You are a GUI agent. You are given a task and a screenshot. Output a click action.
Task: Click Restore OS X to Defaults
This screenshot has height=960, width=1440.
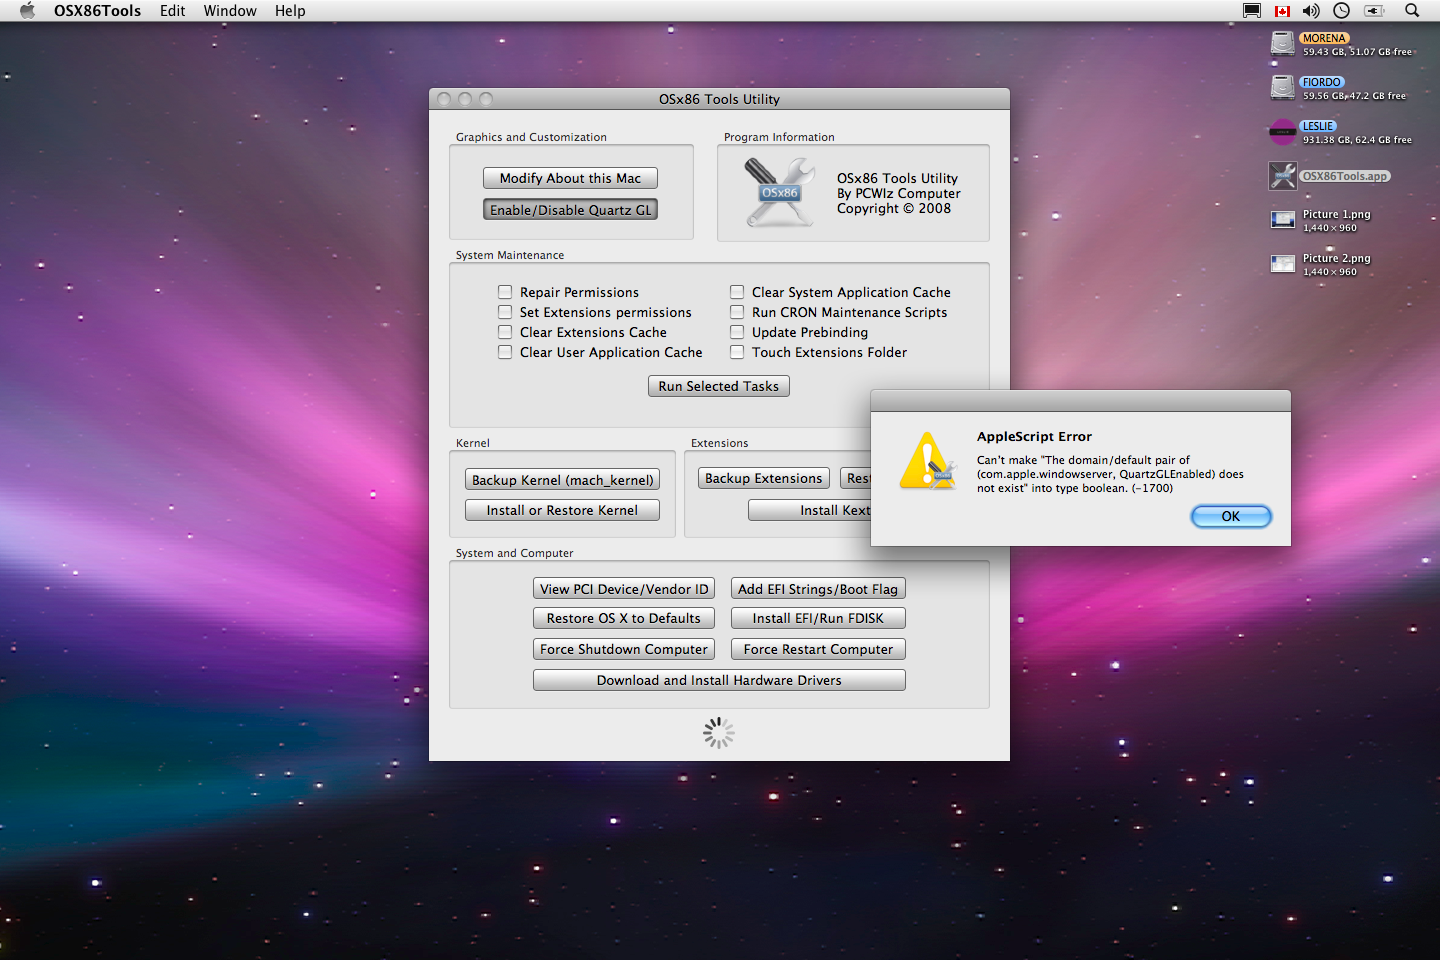click(x=624, y=618)
